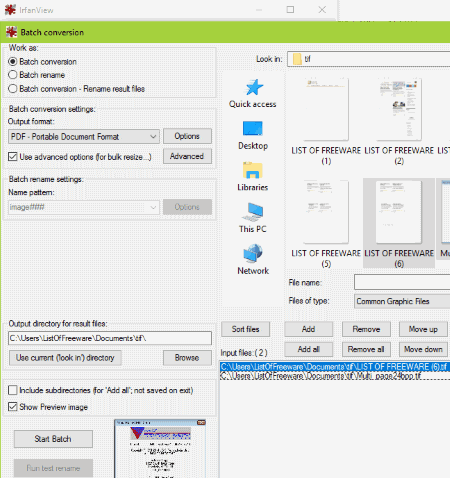
Task: Open the Output format dropdown
Action: coord(84,137)
